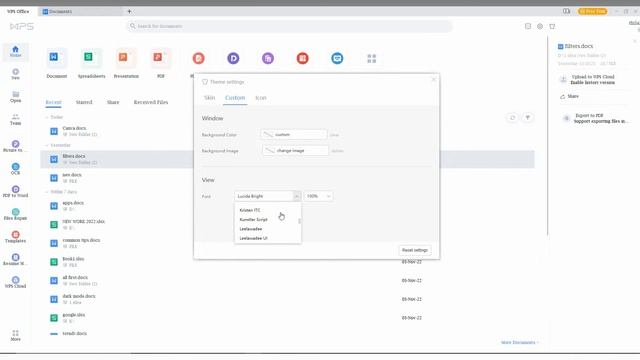
Task: Open Templates from the left sidebar
Action: [16, 237]
